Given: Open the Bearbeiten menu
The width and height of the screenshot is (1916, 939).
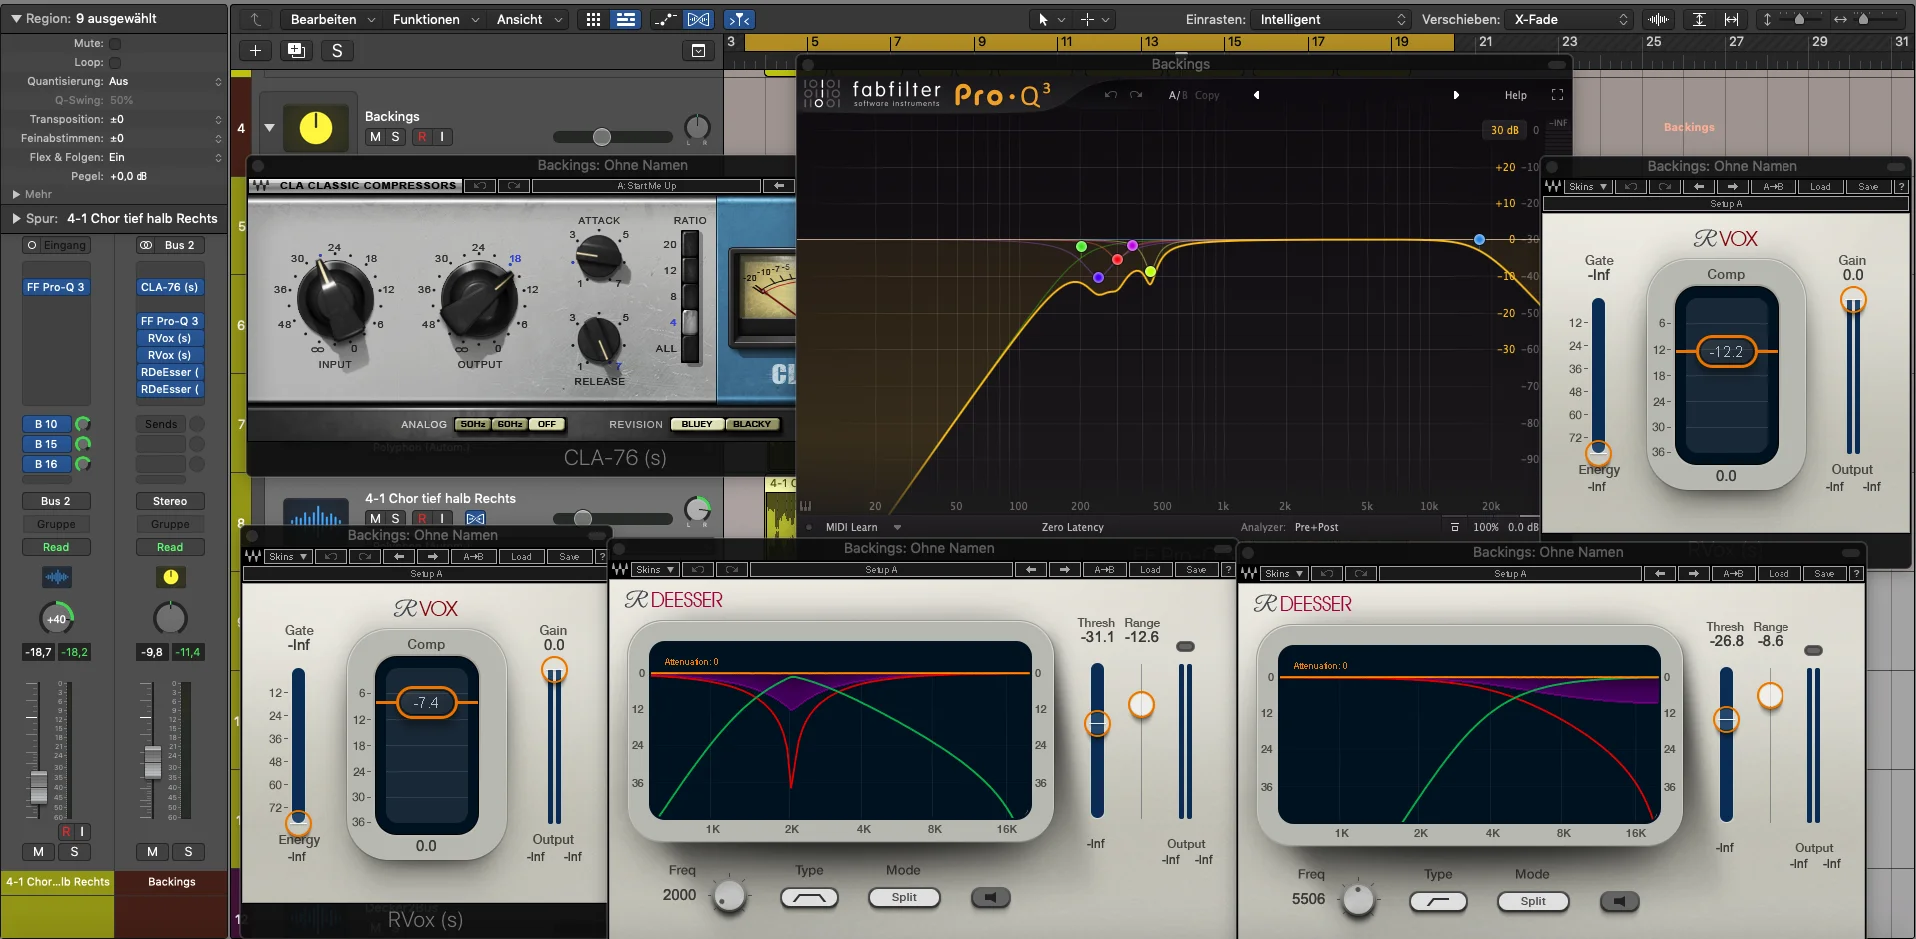Looking at the screenshot, I should coord(332,19).
